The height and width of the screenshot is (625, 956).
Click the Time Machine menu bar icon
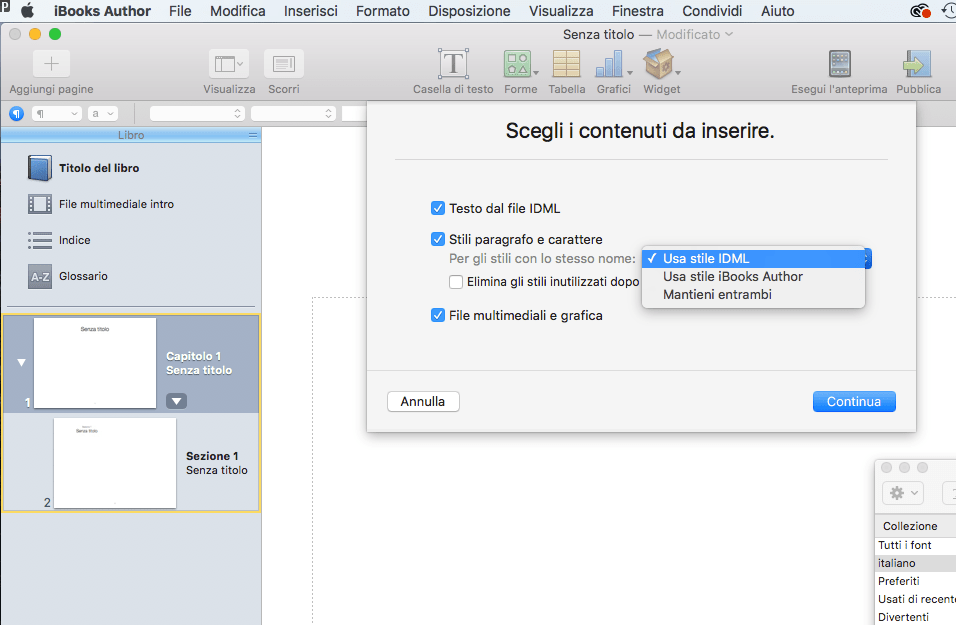pos(949,11)
